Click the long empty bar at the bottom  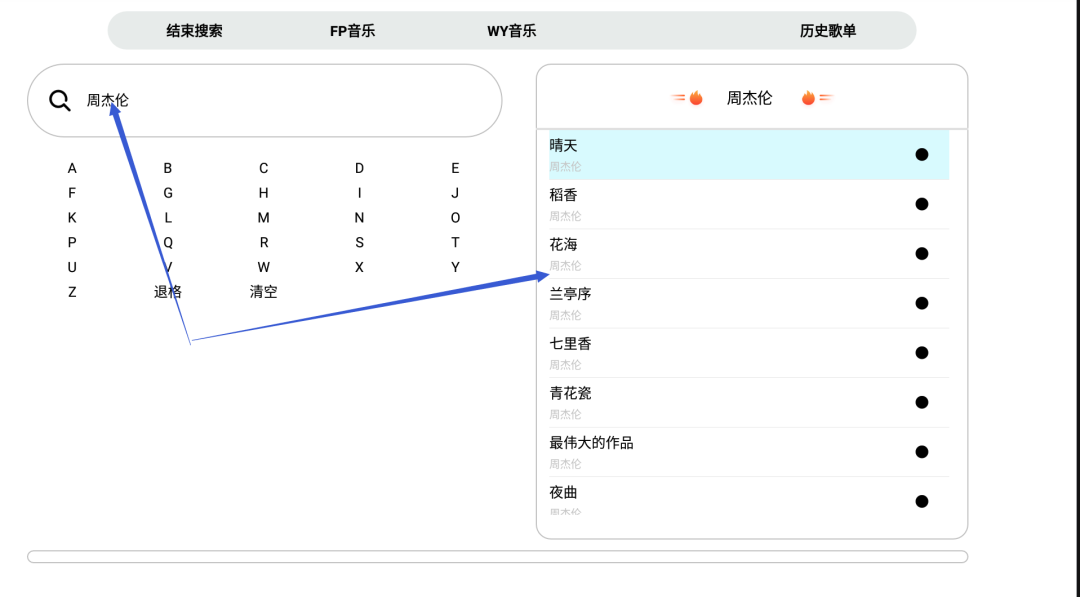pyautogui.click(x=497, y=556)
